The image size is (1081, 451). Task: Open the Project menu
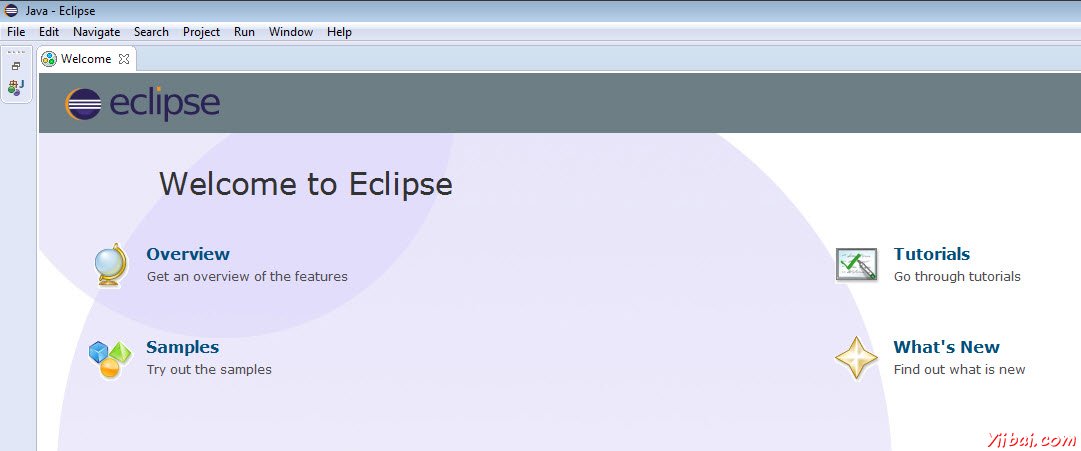pyautogui.click(x=201, y=32)
